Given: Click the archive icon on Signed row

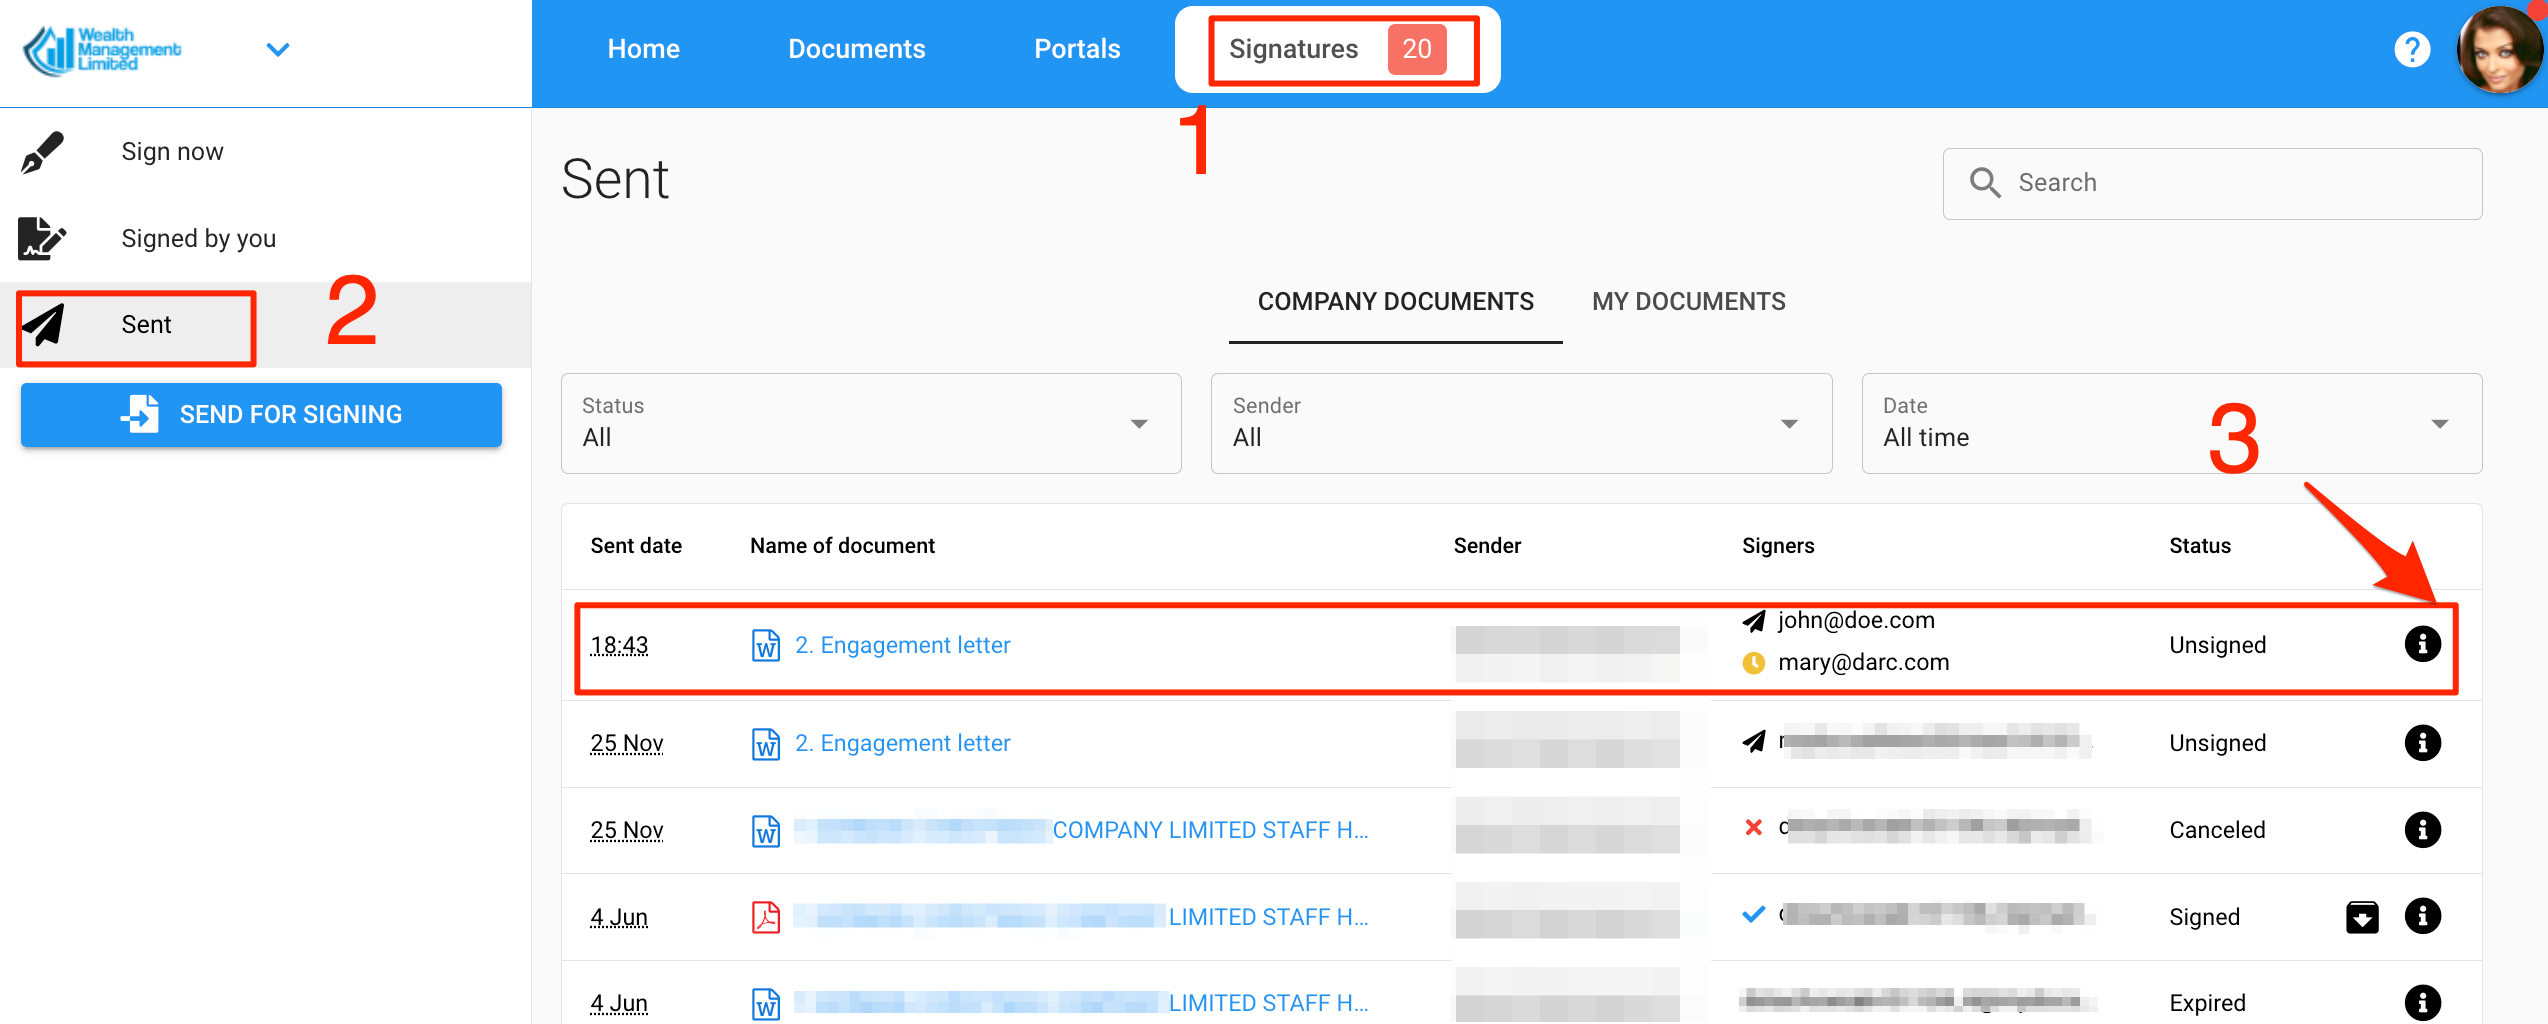Looking at the screenshot, I should [x=2361, y=916].
